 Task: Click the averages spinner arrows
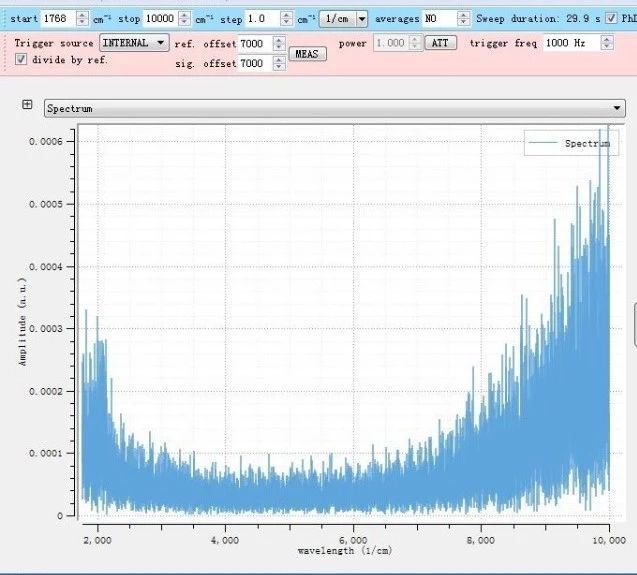coord(463,19)
